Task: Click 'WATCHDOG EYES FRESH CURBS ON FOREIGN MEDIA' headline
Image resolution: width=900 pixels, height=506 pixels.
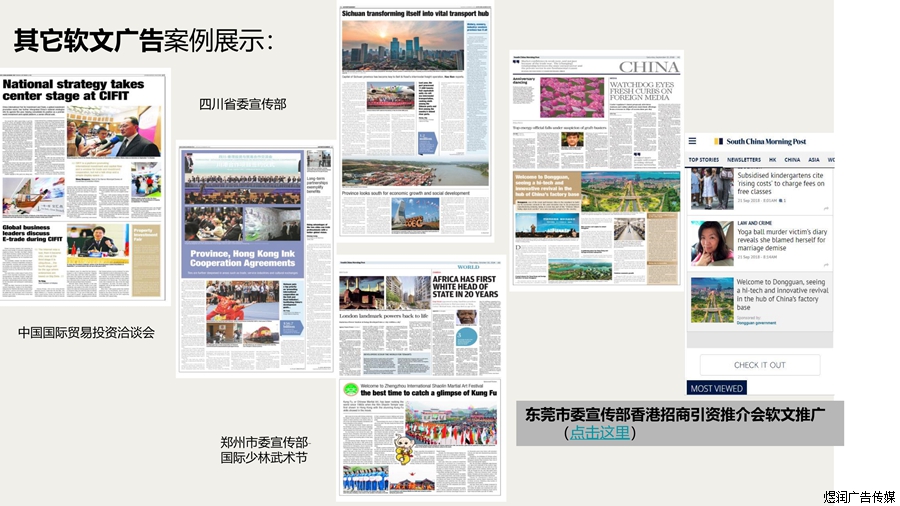Action: 641,91
